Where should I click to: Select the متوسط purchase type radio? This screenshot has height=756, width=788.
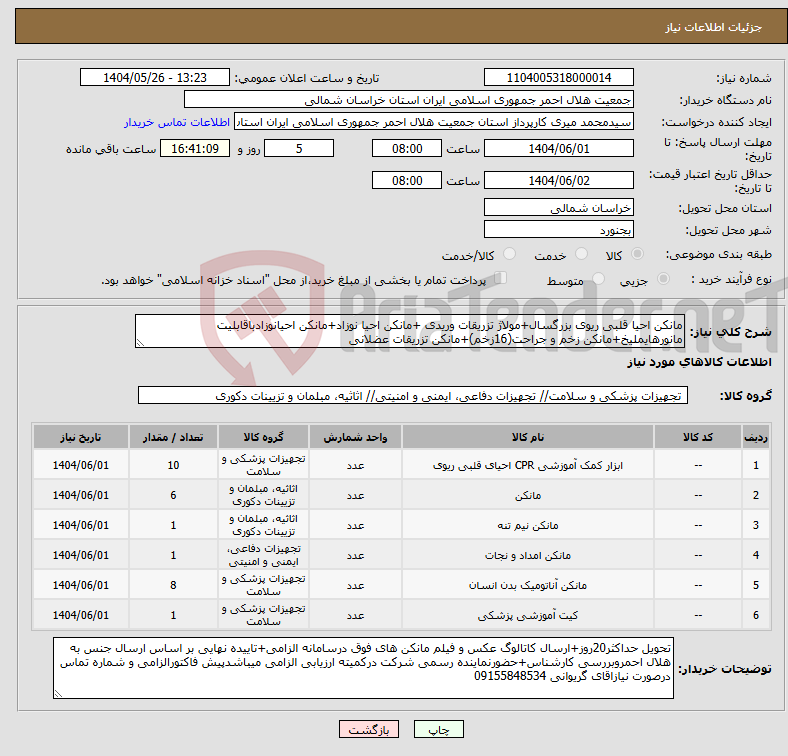pyautogui.click(x=598, y=278)
